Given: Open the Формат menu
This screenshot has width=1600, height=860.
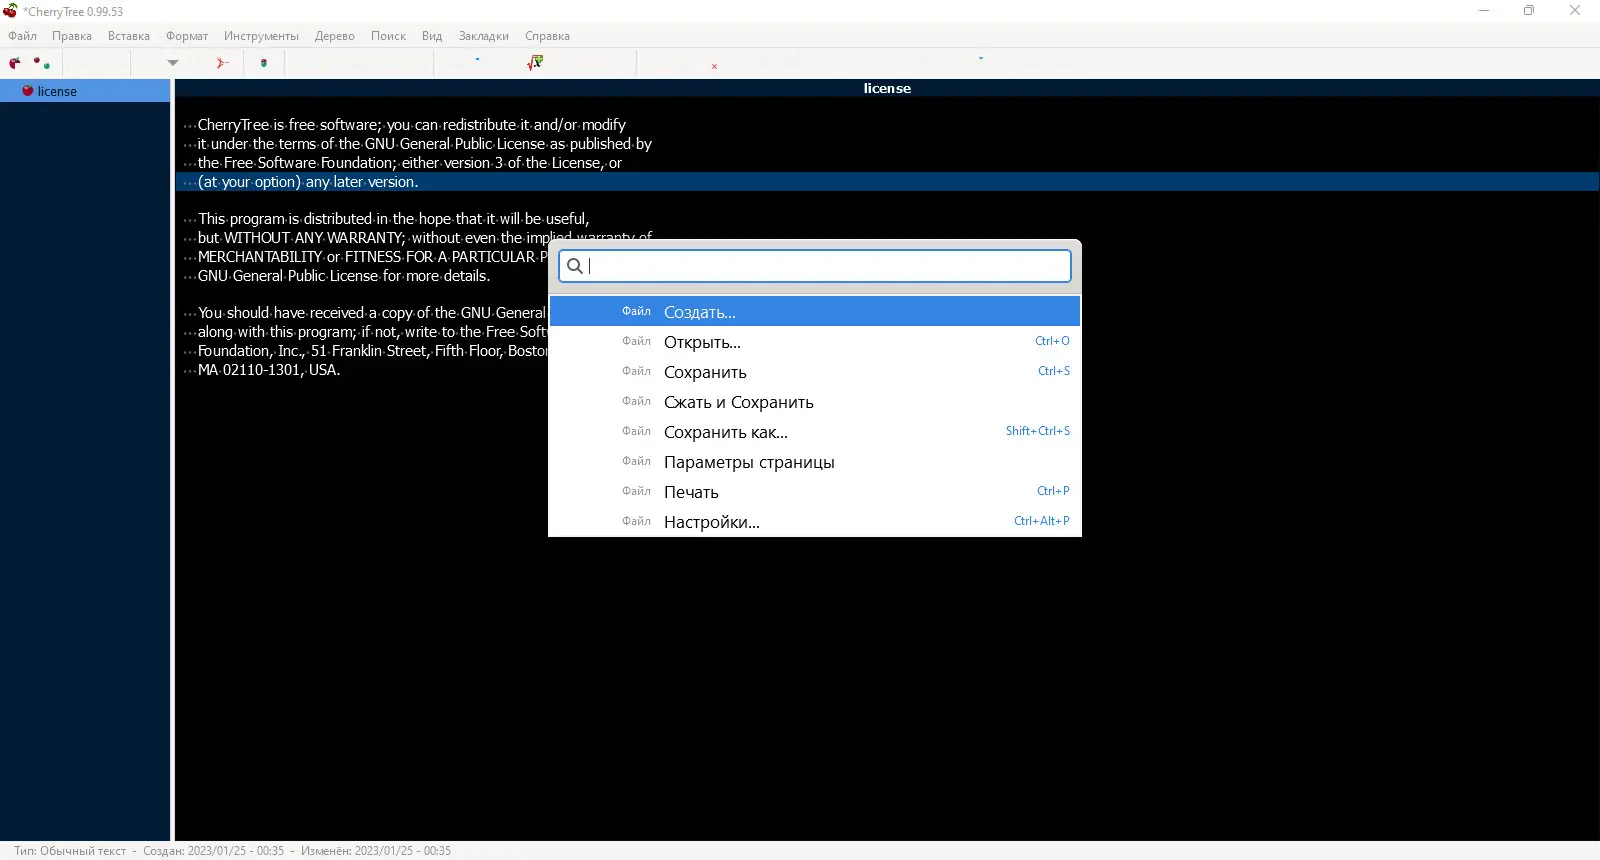Looking at the screenshot, I should point(187,36).
